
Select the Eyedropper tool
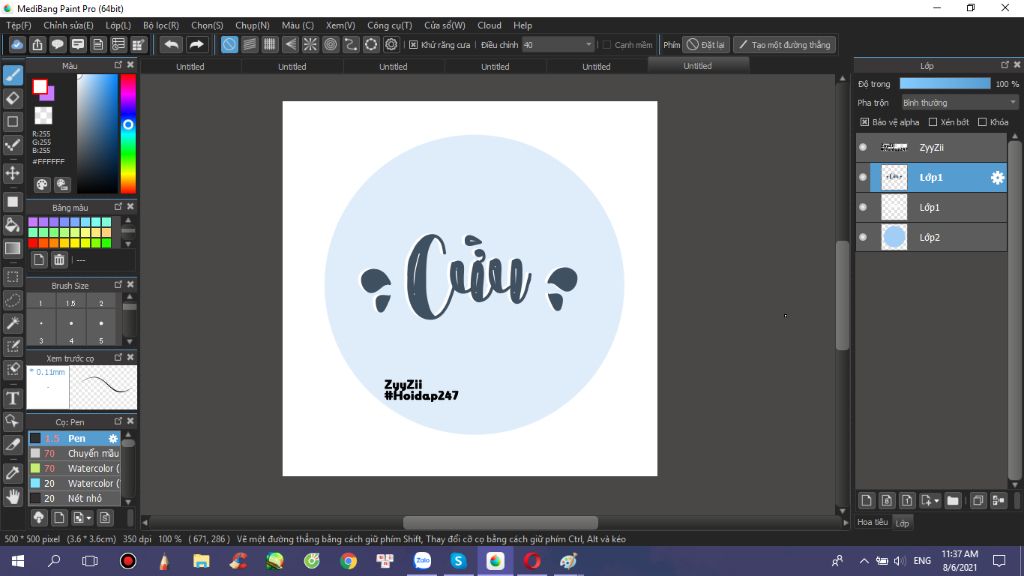coord(12,473)
